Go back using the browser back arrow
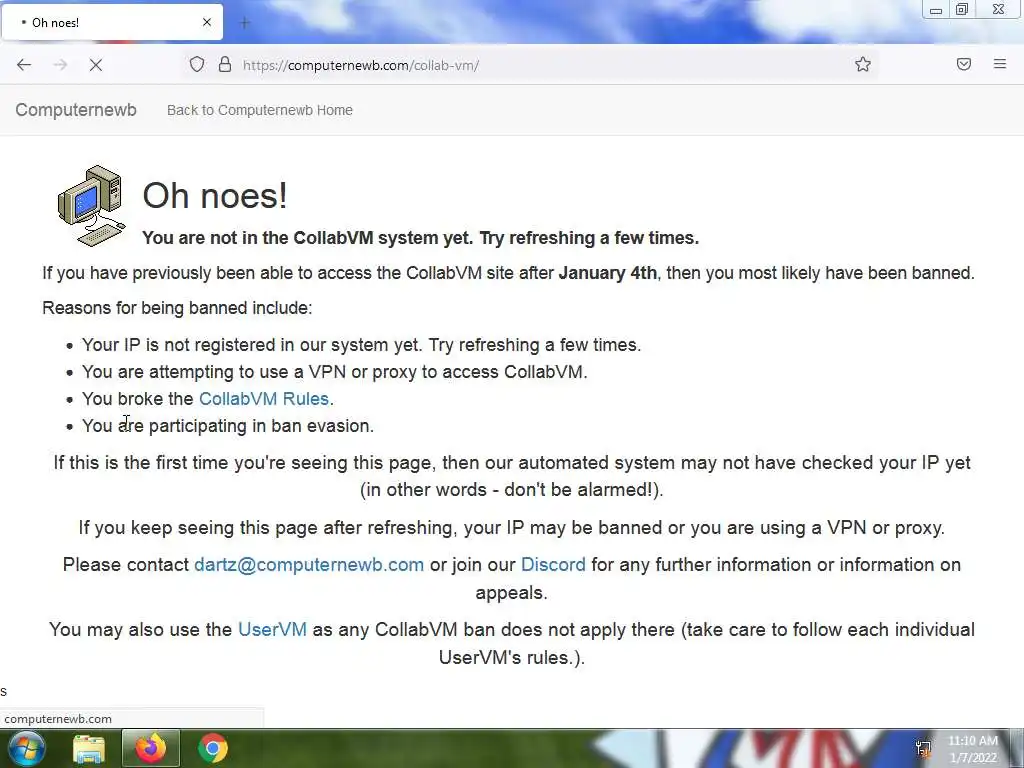1024x768 pixels. pos(24,65)
